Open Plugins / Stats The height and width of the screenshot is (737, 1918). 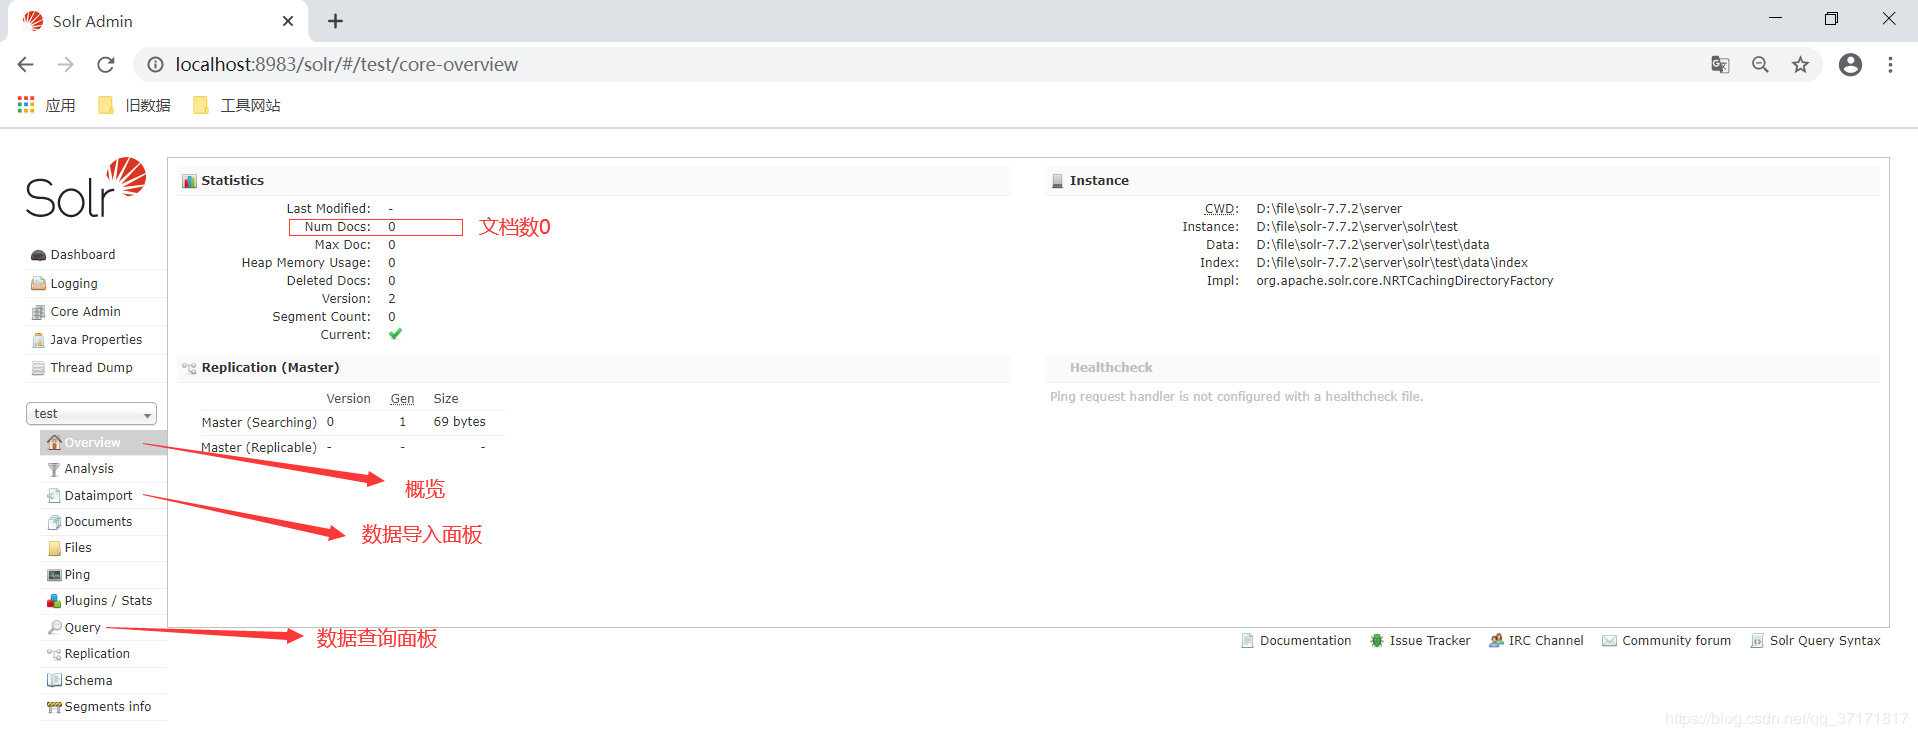[108, 601]
